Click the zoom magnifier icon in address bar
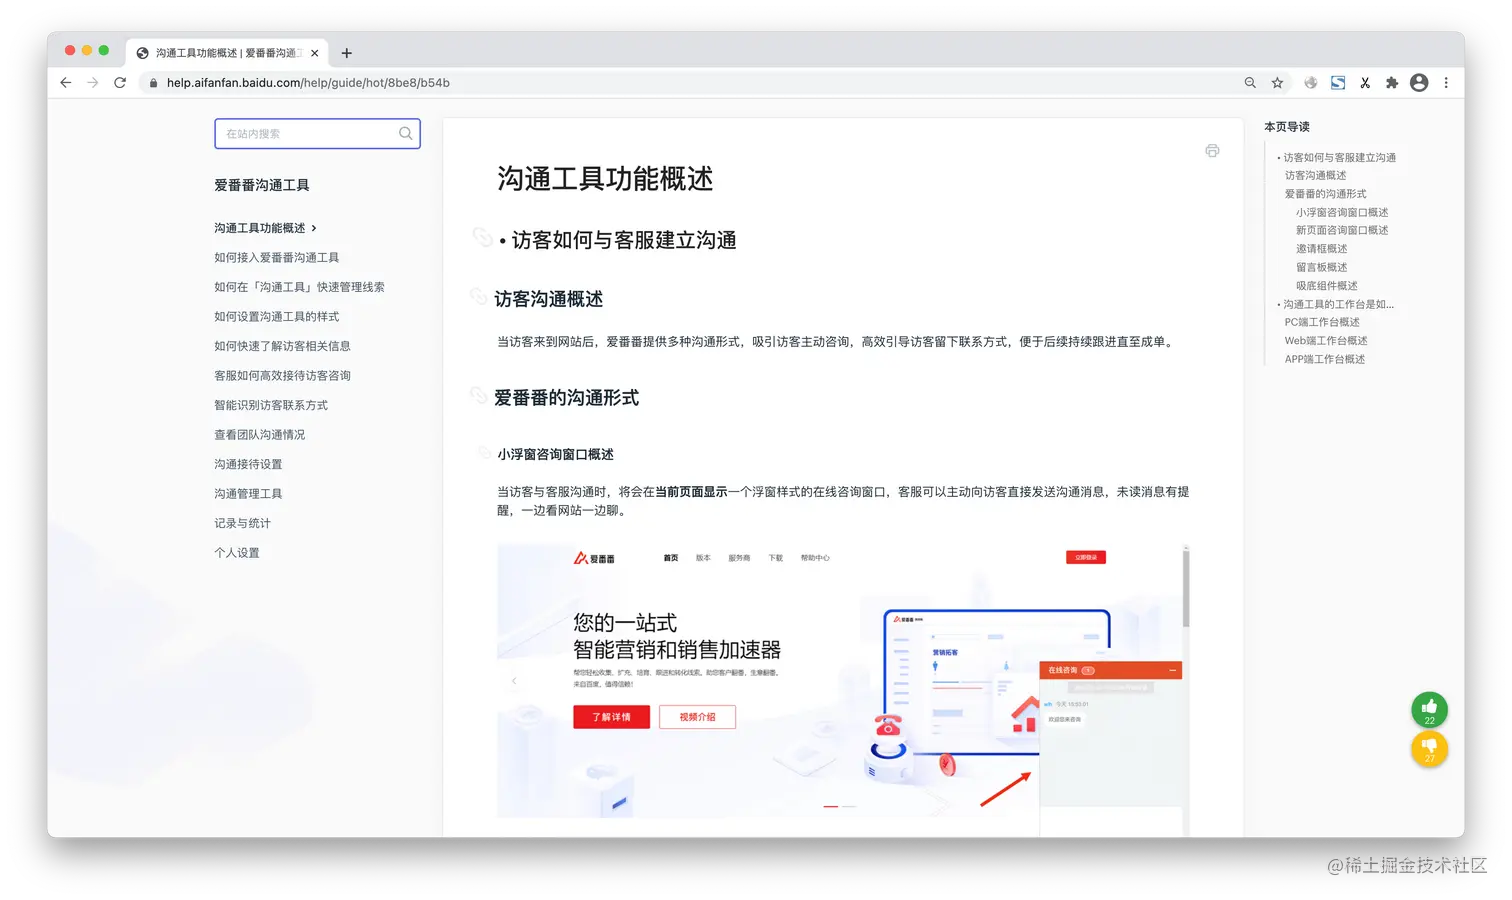This screenshot has height=900, width=1512. pyautogui.click(x=1250, y=83)
